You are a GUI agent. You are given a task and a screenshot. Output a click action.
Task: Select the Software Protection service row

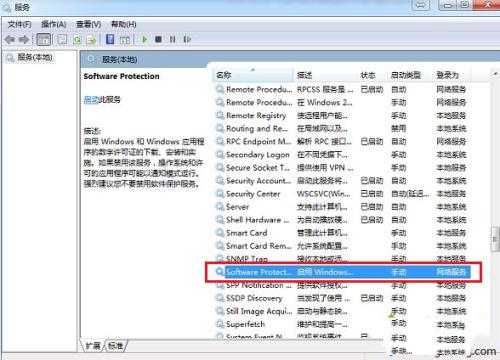343,272
